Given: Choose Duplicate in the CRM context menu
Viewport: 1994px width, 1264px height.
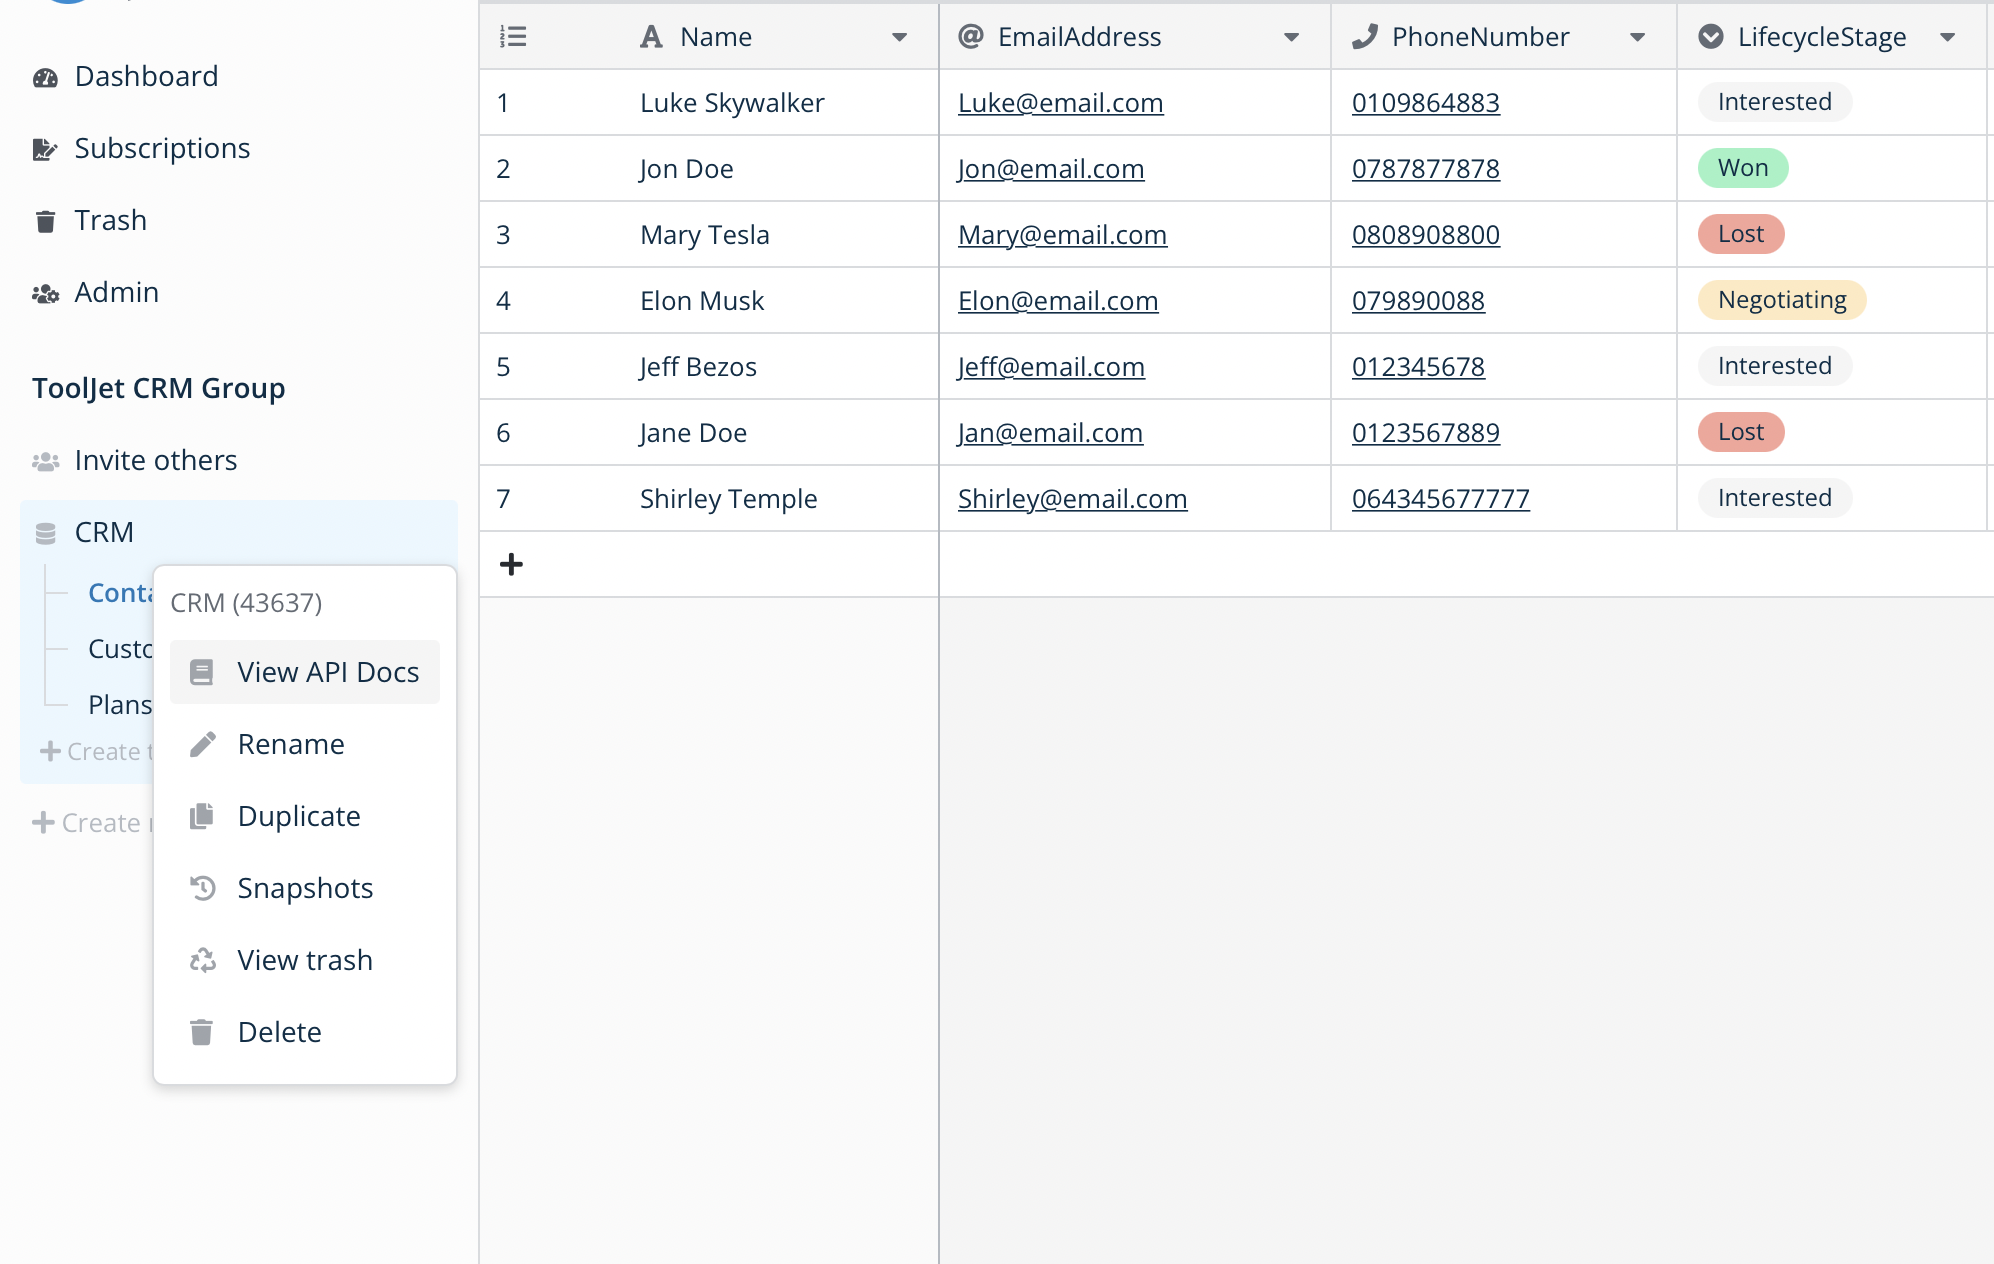Looking at the screenshot, I should [299, 816].
